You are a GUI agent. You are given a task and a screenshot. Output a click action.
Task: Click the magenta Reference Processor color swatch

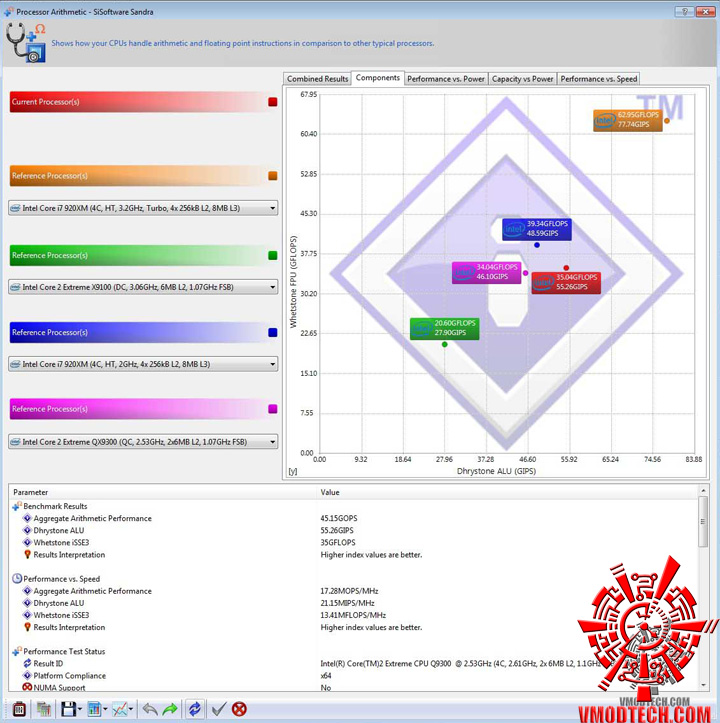273,409
